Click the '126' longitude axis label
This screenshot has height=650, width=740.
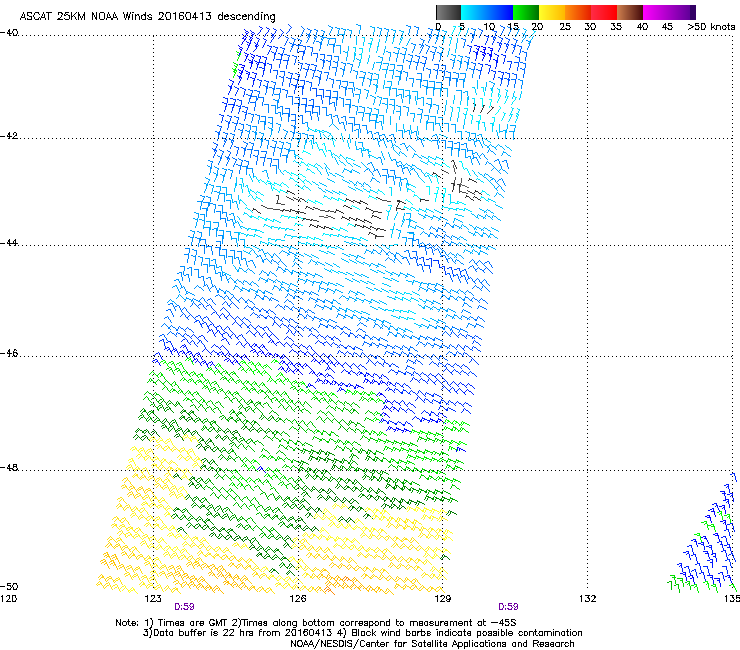298,599
